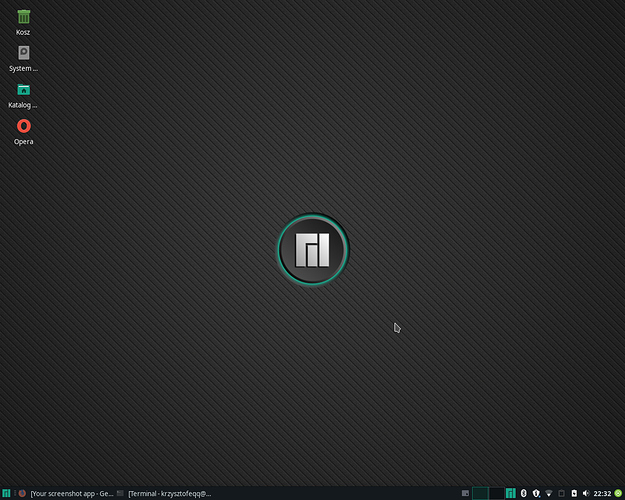Screen dimensions: 625x500
Task: Open the battery power indicator
Action: point(573,493)
